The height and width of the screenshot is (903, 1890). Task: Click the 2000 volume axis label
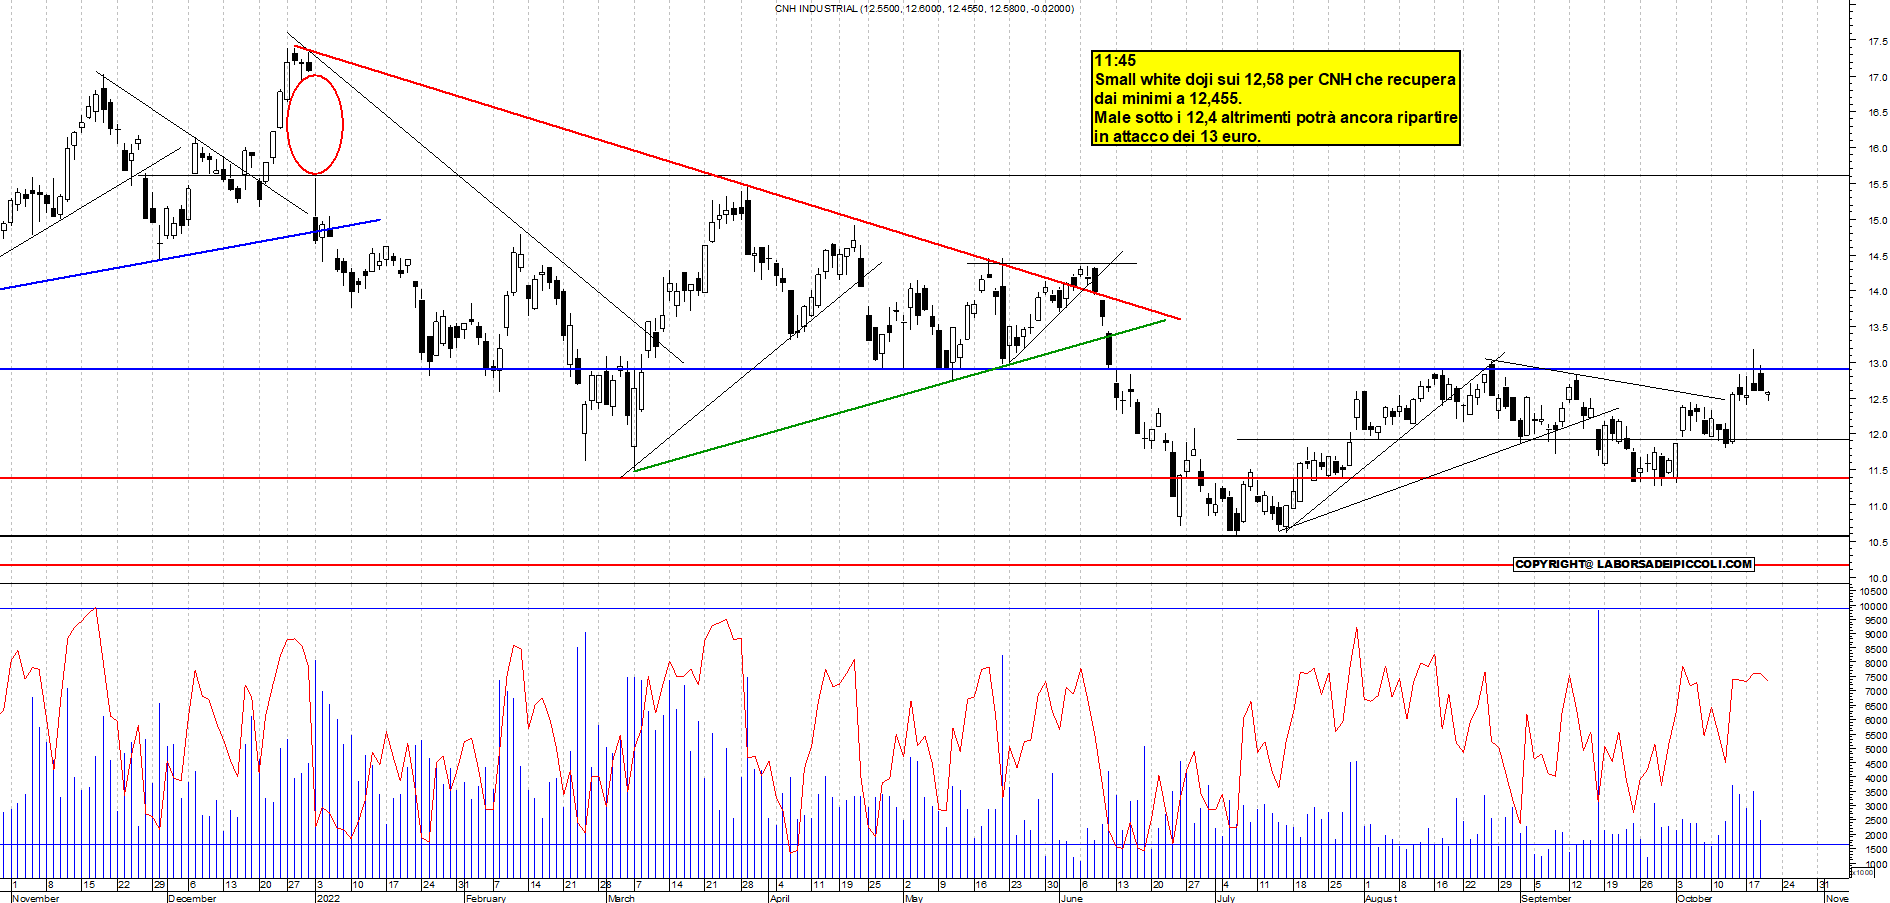(1876, 836)
